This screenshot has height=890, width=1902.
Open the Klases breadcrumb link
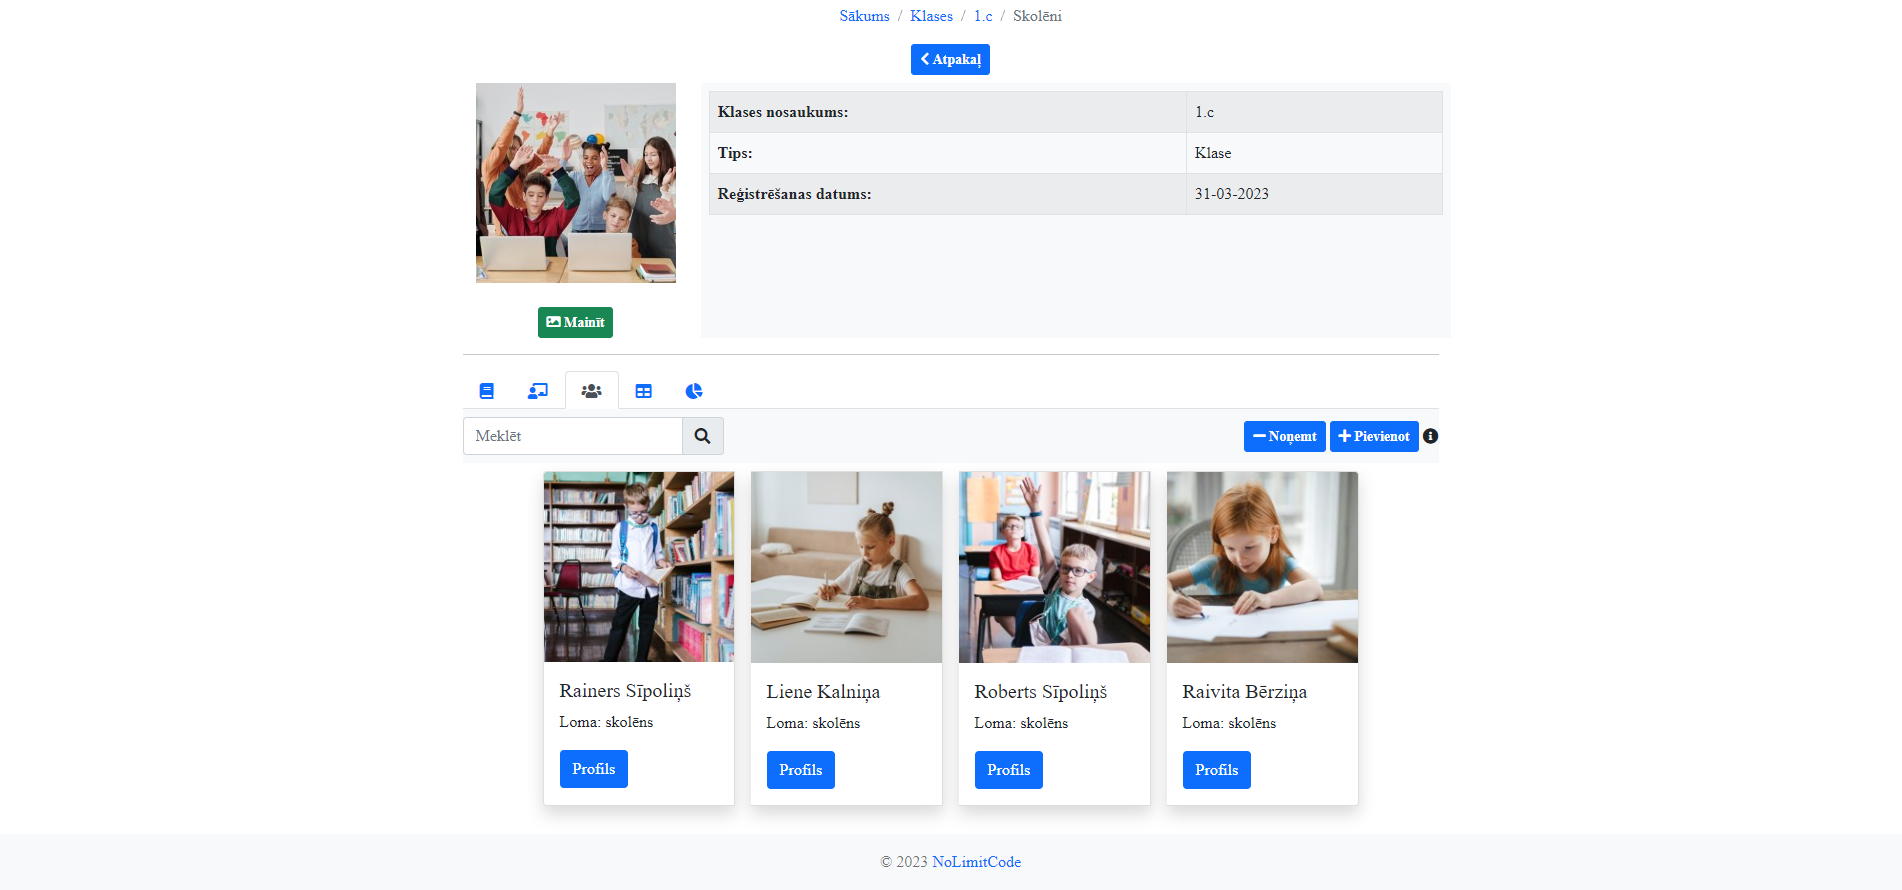931,16
